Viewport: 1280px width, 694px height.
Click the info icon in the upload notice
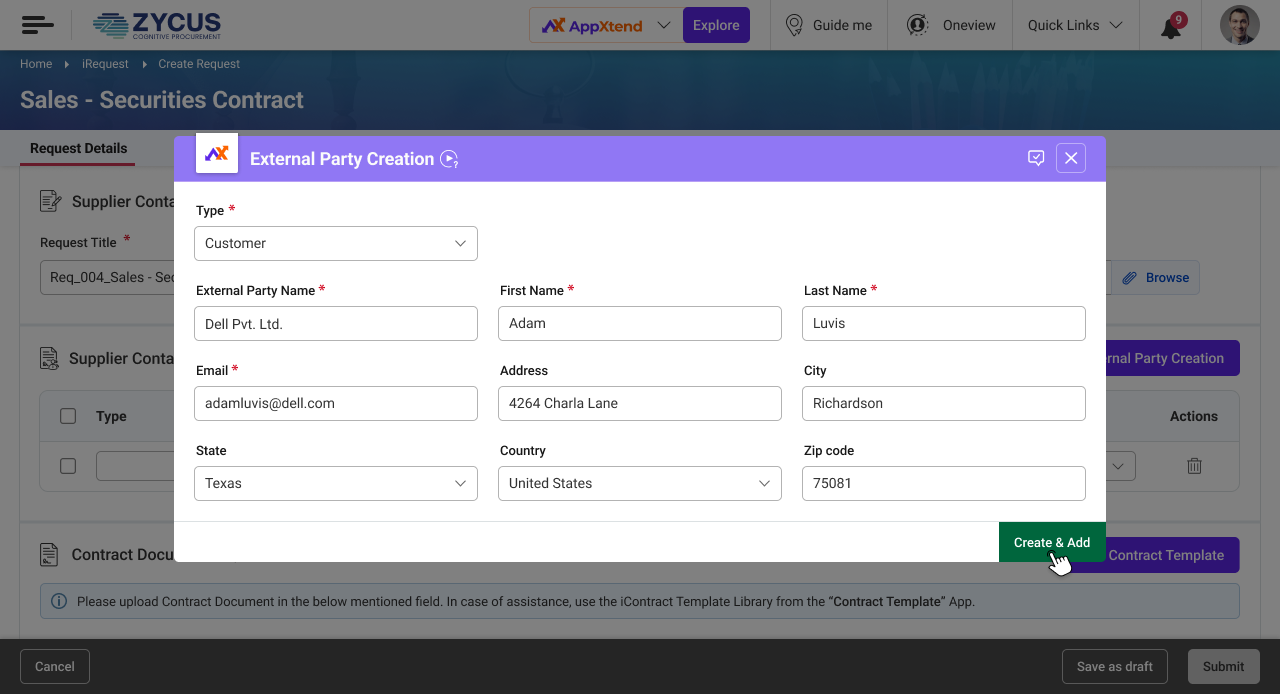tap(59, 602)
